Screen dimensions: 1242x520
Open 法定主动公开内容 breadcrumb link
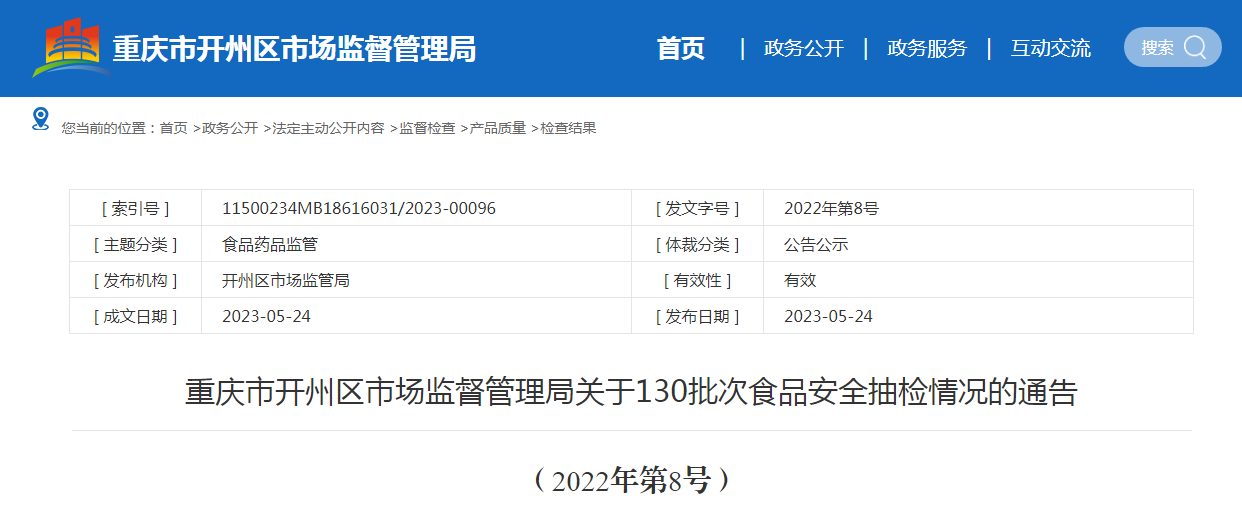328,128
